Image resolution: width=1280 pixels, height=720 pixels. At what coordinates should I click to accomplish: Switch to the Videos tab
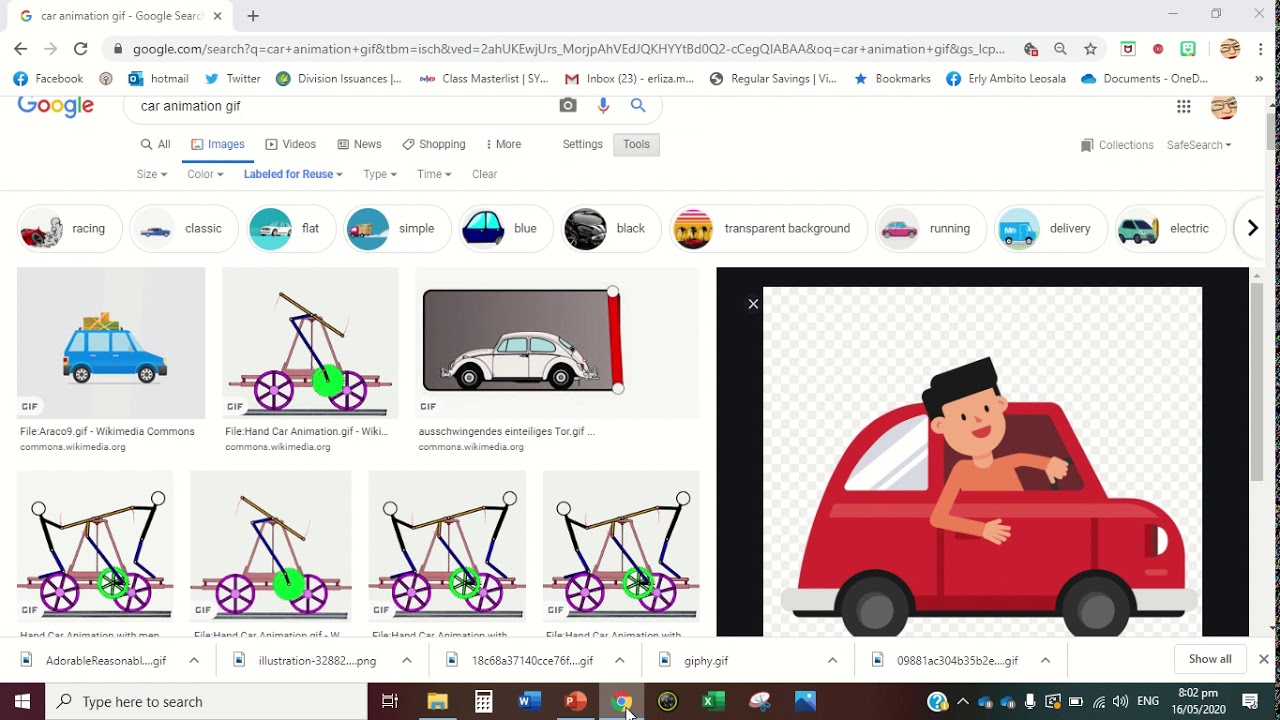coord(291,144)
